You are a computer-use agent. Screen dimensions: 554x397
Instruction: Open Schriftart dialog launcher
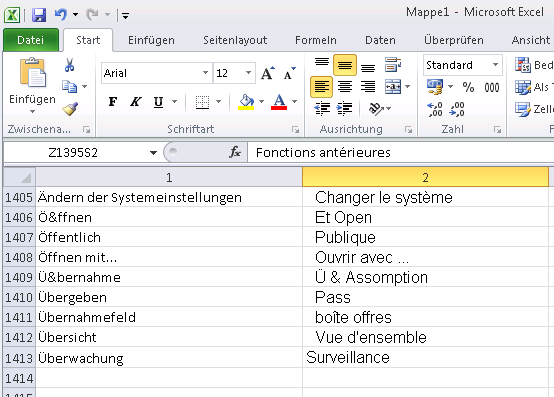coord(295,130)
